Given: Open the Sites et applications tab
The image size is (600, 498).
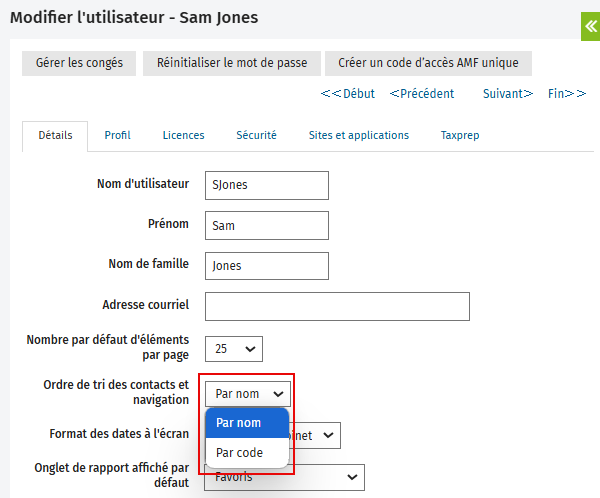Looking at the screenshot, I should tap(358, 135).
